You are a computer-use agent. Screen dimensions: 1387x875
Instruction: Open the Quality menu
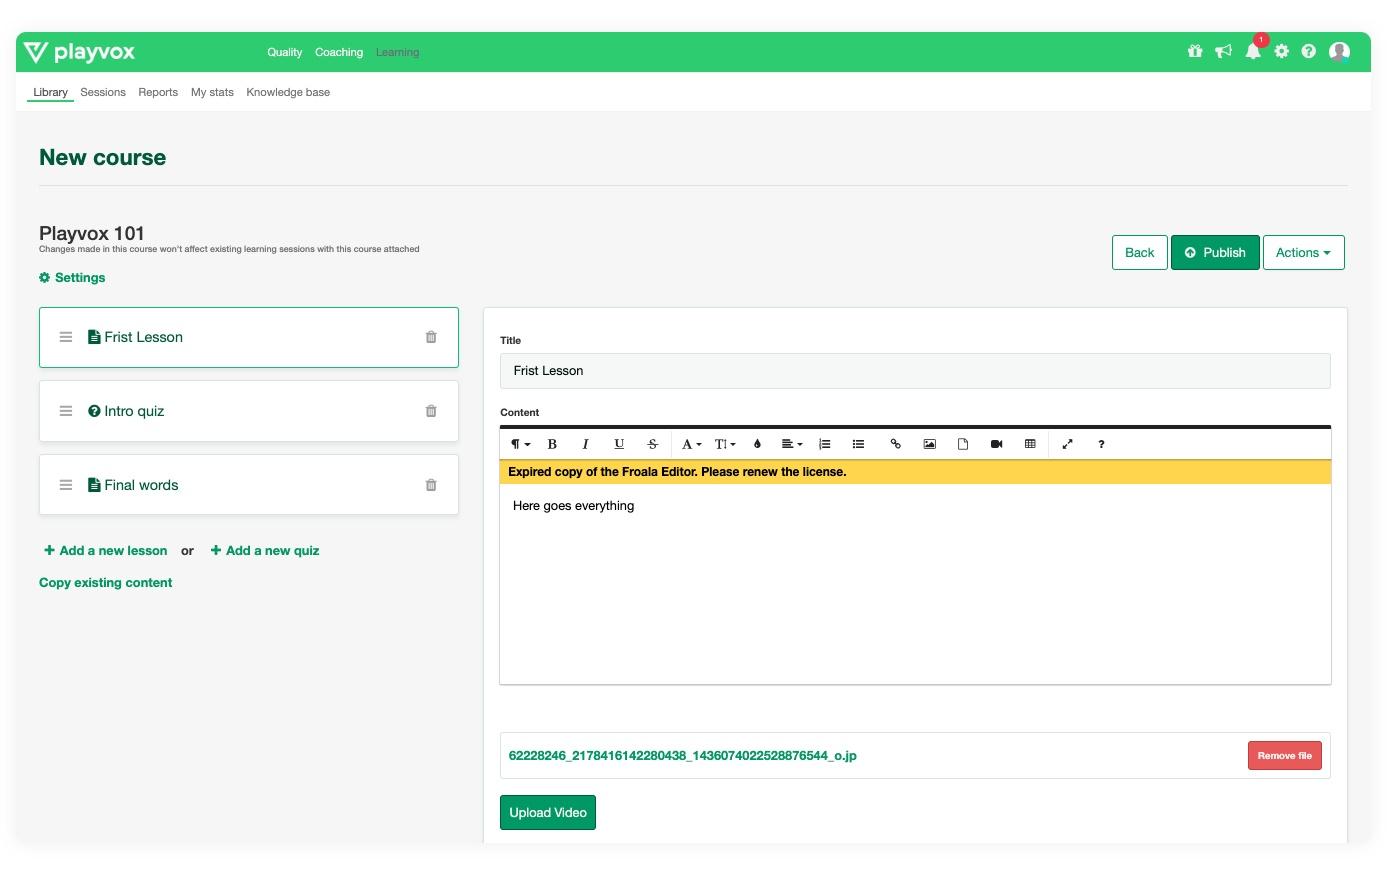point(284,52)
